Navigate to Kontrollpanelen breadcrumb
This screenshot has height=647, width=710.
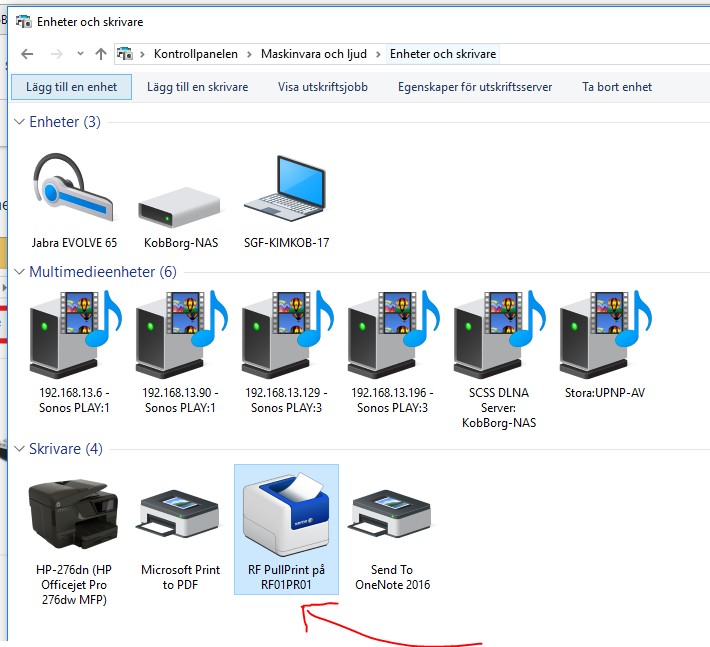(196, 54)
